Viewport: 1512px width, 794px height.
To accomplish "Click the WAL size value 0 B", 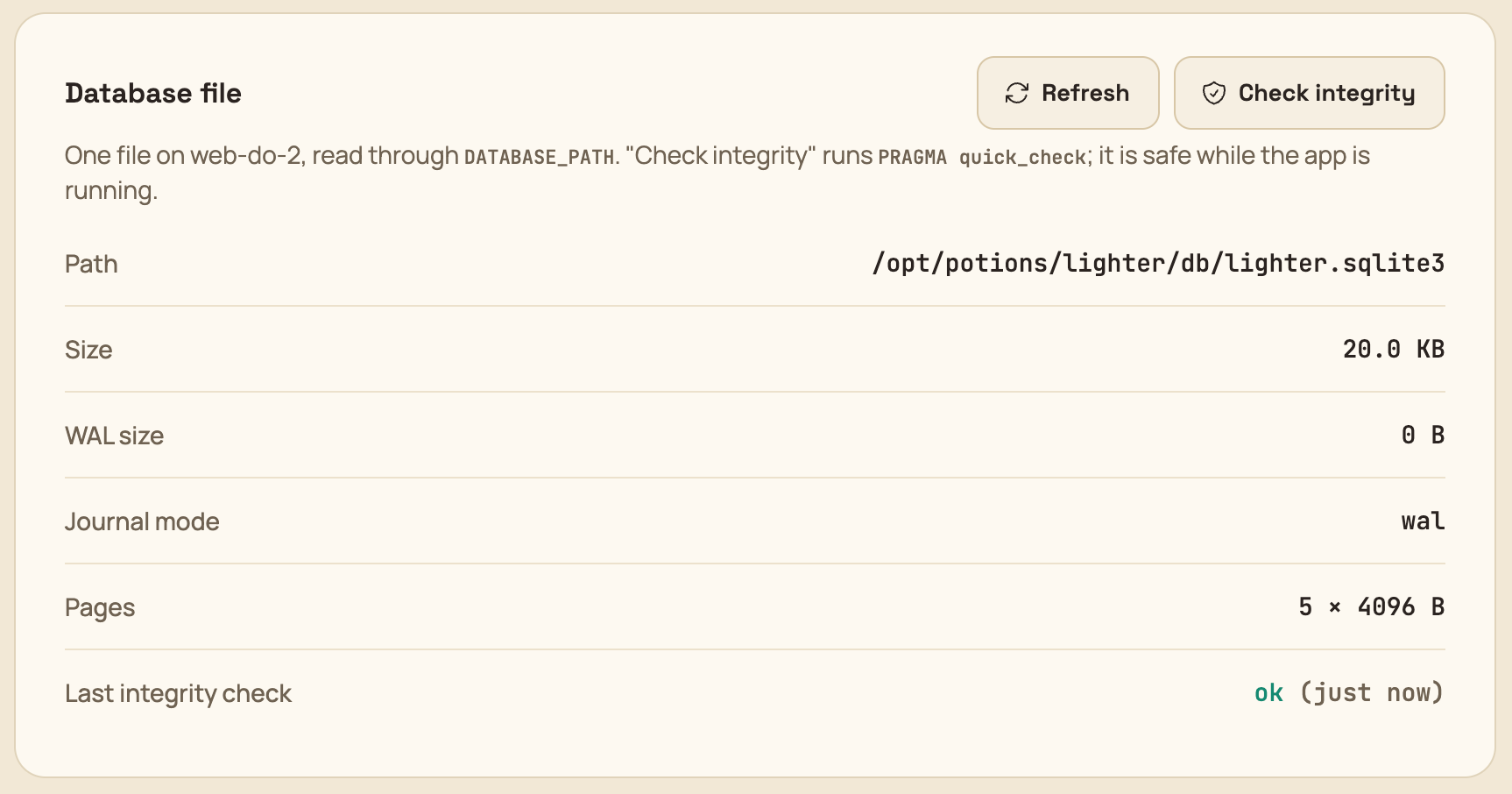I will tap(1423, 436).
